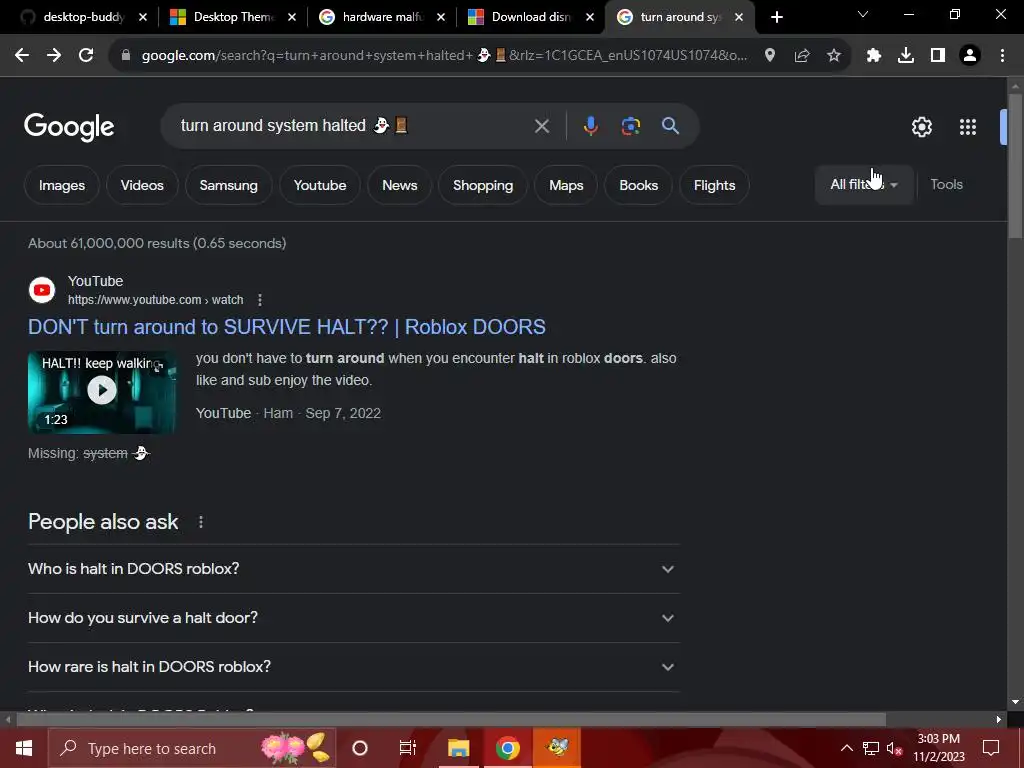The image size is (1024, 768).
Task: Filter results by Flights
Action: tap(714, 185)
